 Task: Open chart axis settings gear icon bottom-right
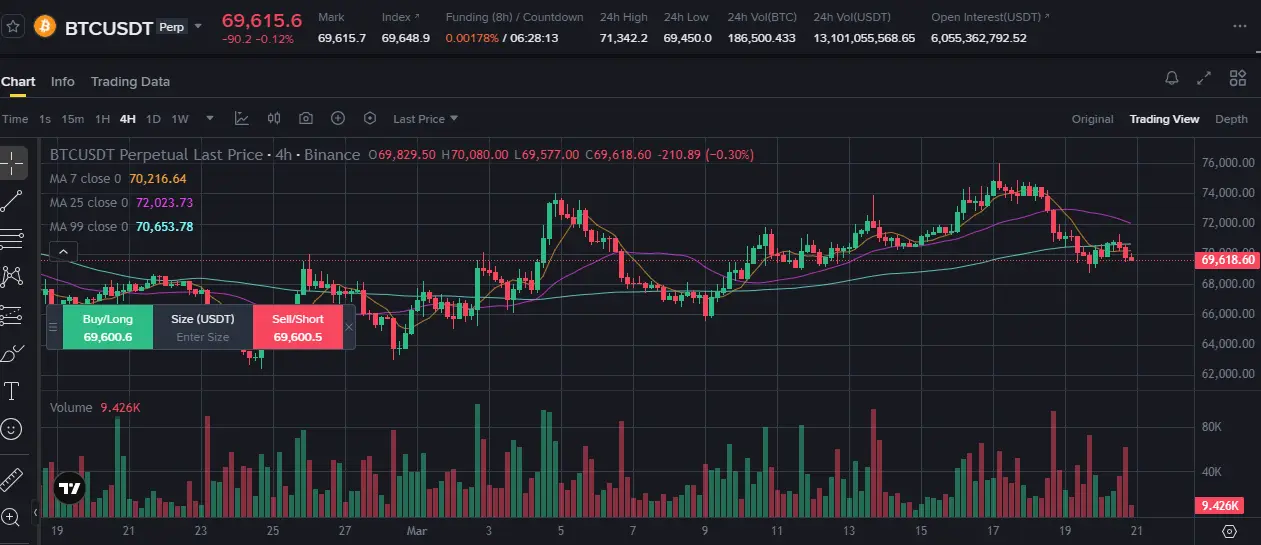[1229, 531]
